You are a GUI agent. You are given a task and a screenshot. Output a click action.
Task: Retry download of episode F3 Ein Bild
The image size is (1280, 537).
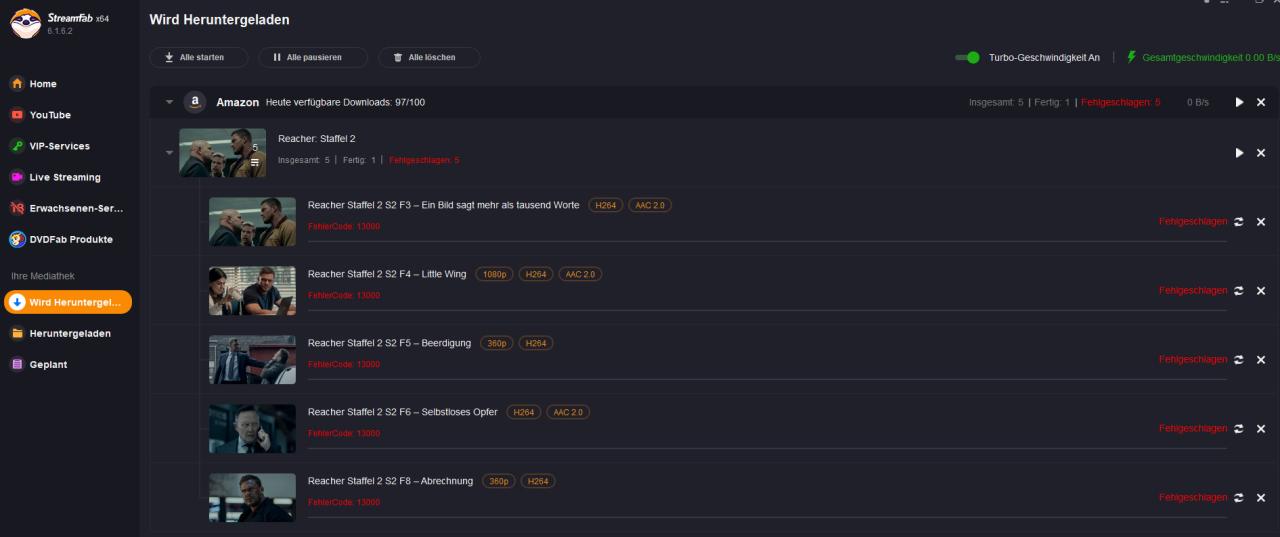(1240, 221)
